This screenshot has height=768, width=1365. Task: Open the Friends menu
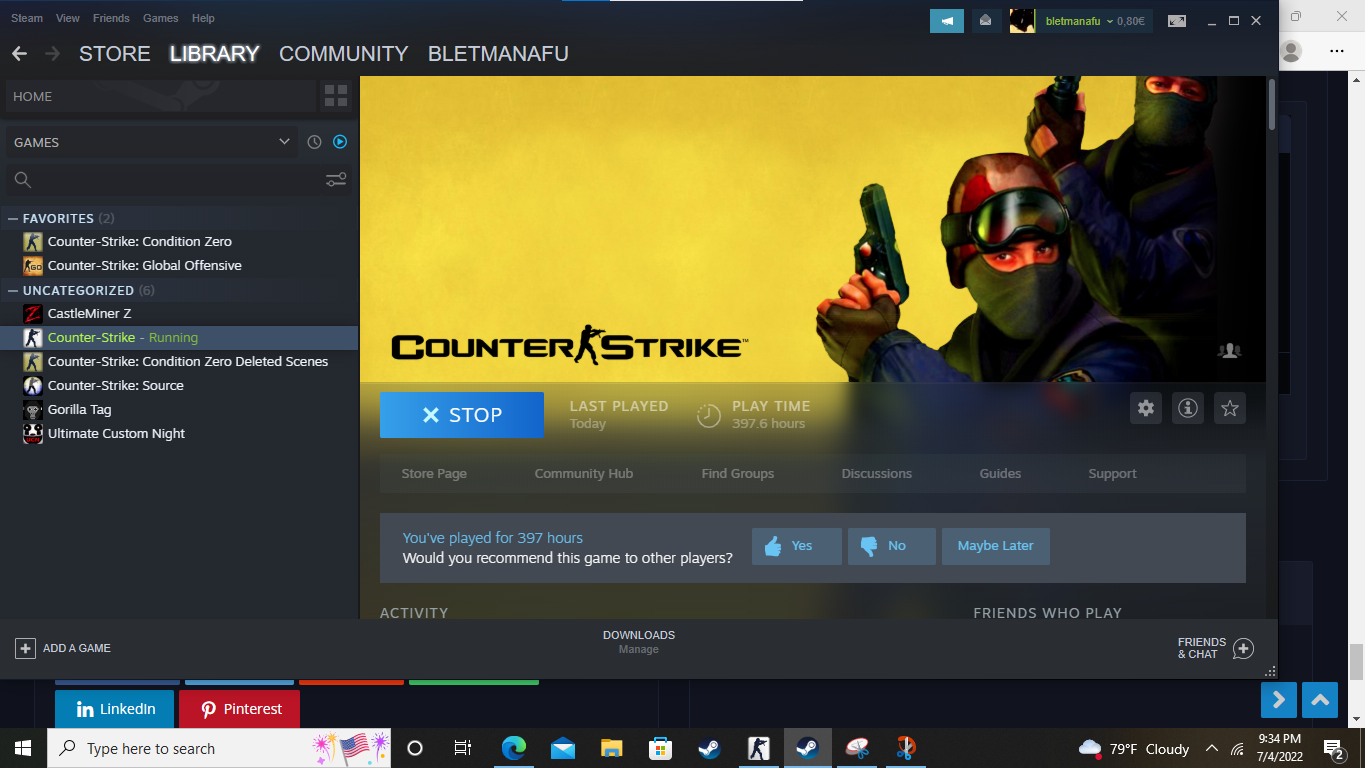tap(111, 18)
